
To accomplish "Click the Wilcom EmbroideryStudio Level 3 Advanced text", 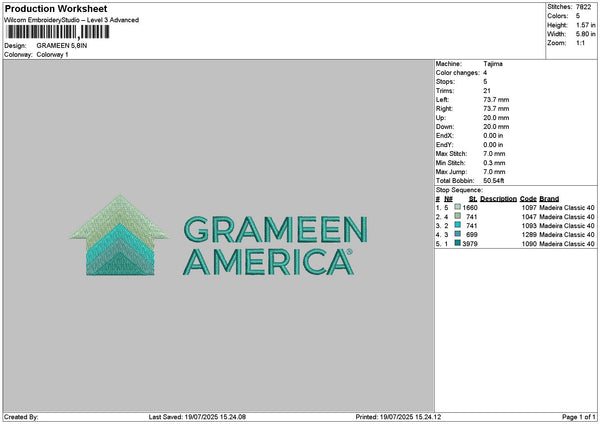I will pos(72,20).
